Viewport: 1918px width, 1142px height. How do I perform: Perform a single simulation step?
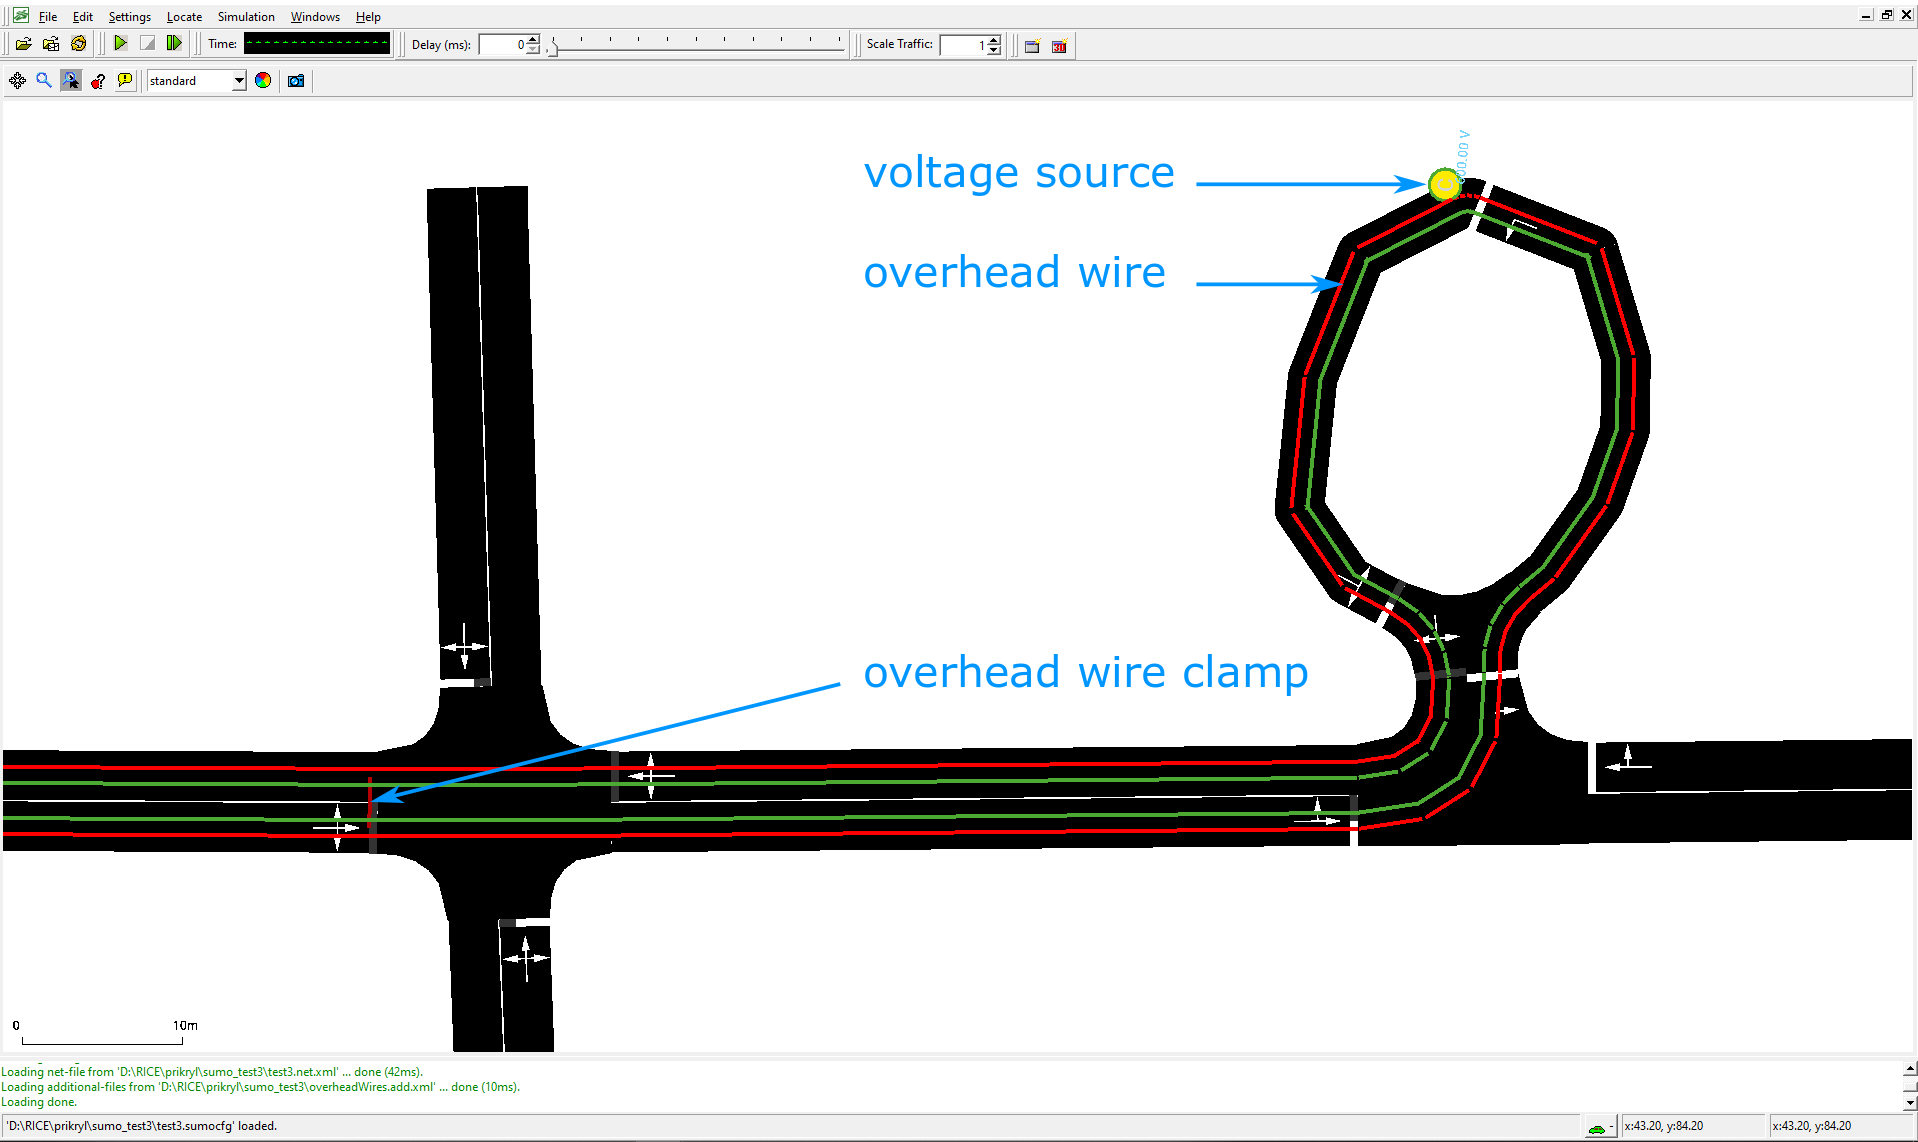[x=174, y=44]
